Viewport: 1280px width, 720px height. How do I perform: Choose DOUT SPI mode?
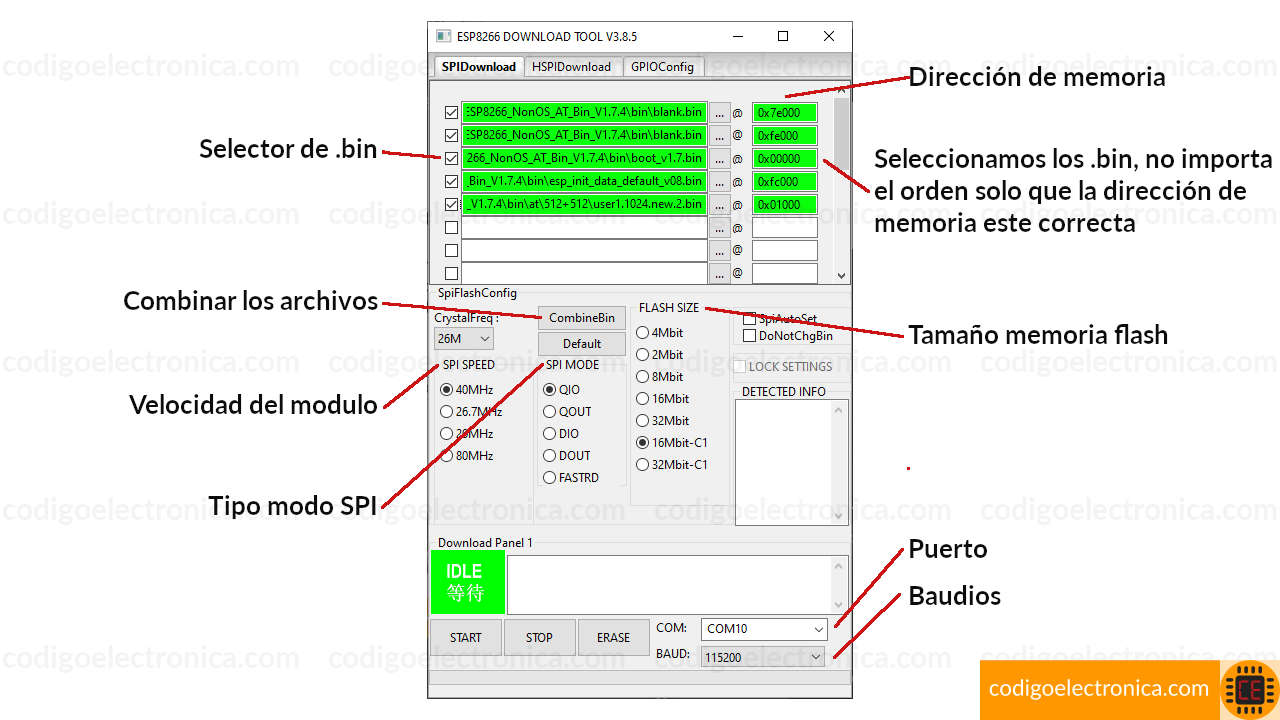click(x=549, y=456)
